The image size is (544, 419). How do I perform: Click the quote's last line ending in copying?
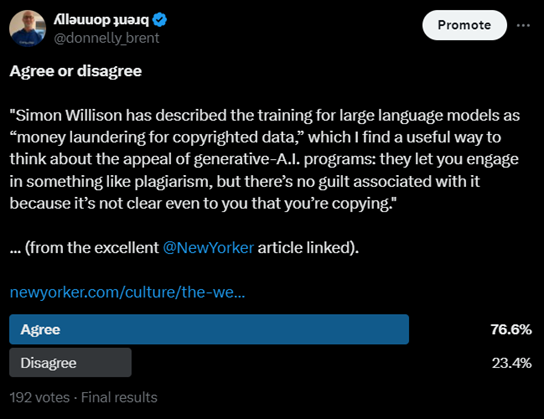pos(203,204)
